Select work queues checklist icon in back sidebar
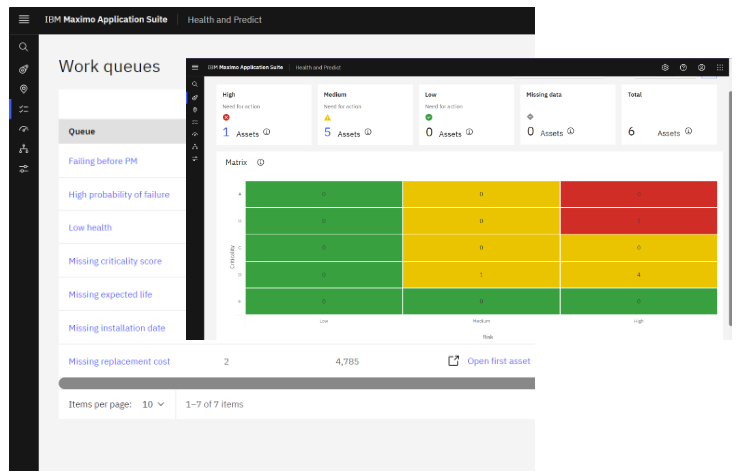Screen dimensions: 739x473 tap(24, 109)
